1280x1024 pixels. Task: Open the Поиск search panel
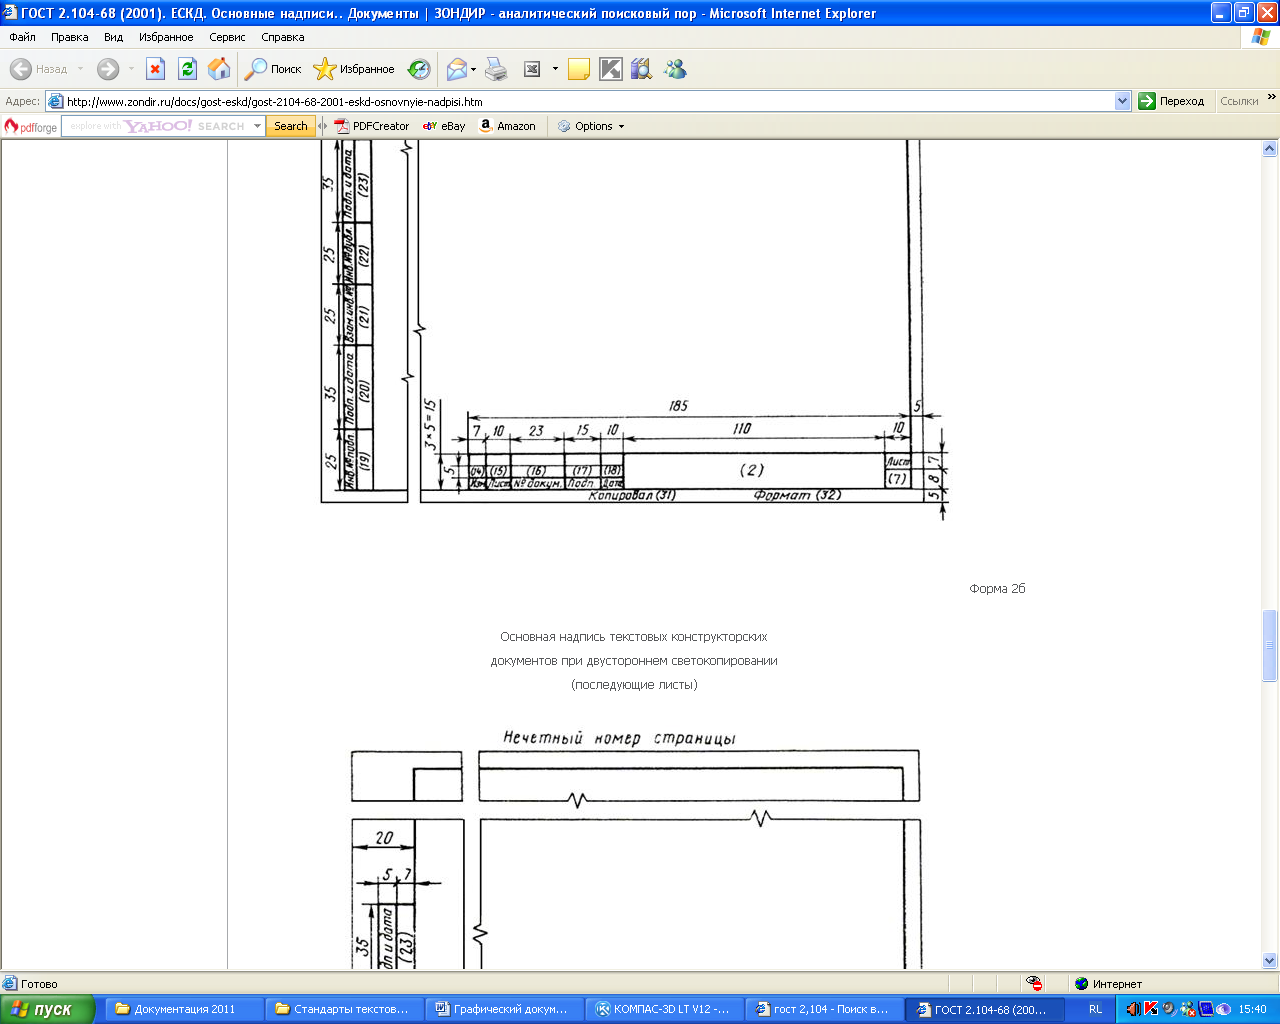pos(273,69)
